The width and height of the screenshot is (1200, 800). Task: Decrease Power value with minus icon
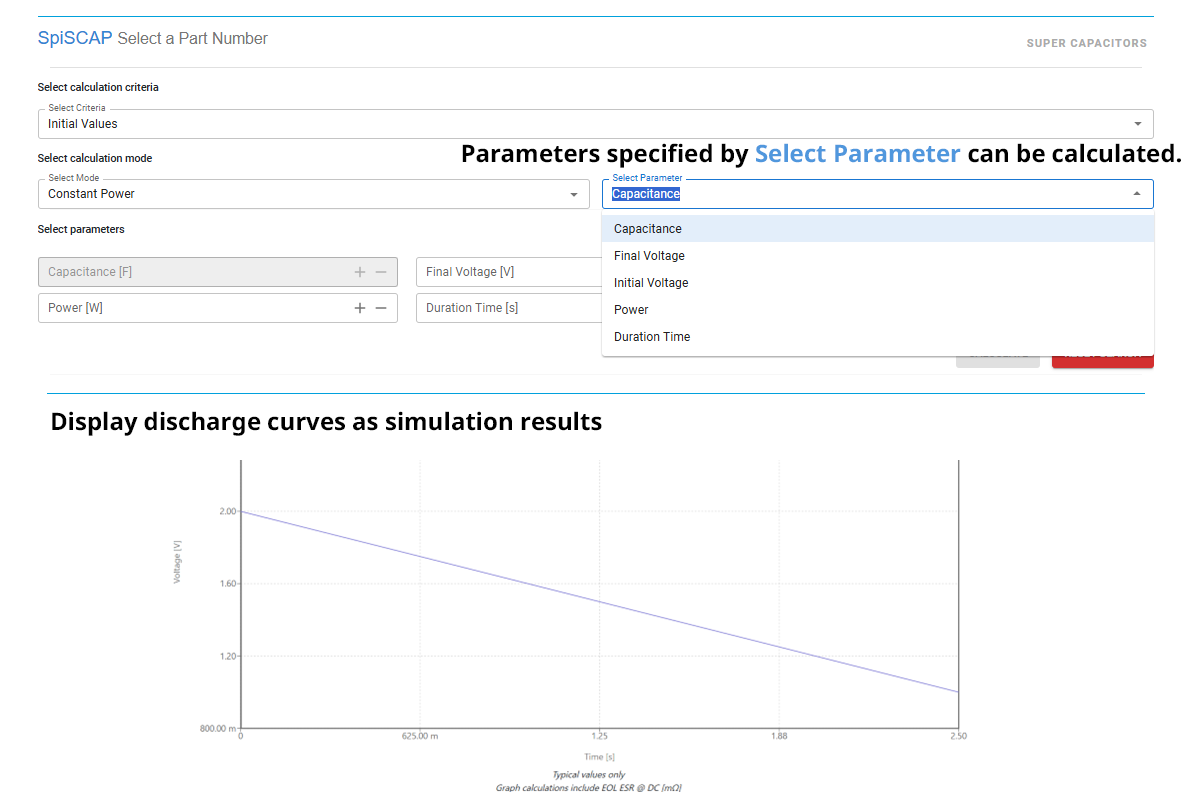pyautogui.click(x=381, y=308)
